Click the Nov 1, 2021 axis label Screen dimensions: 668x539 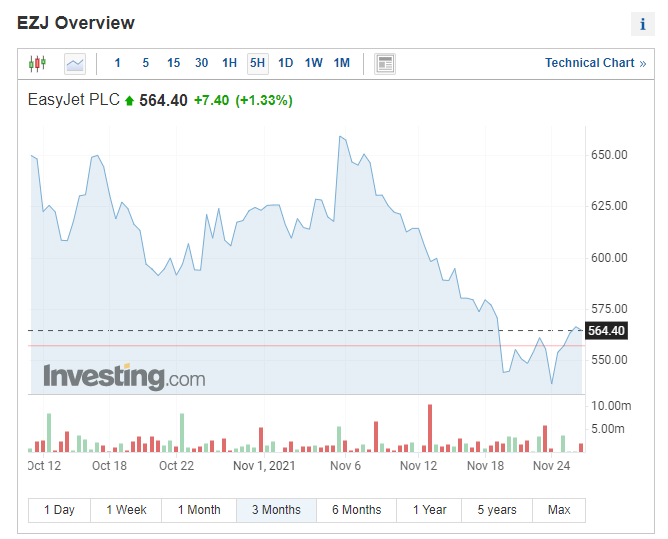[264, 466]
